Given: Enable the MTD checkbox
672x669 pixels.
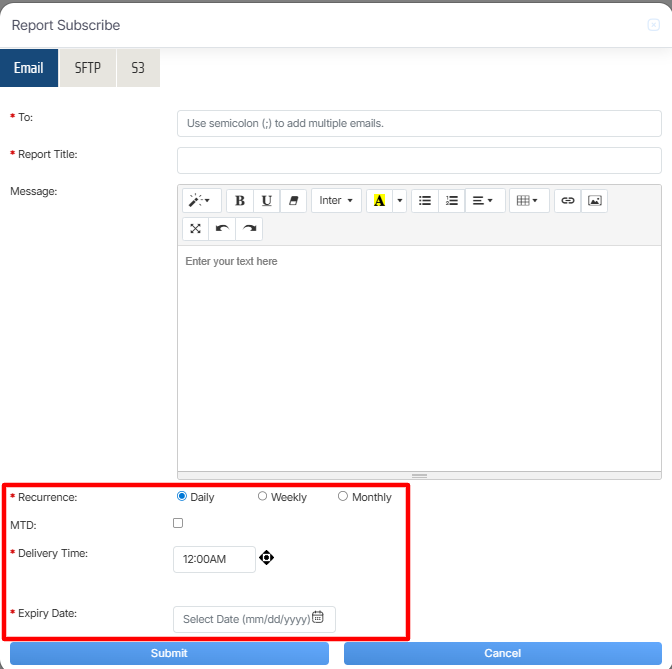Looking at the screenshot, I should (178, 523).
